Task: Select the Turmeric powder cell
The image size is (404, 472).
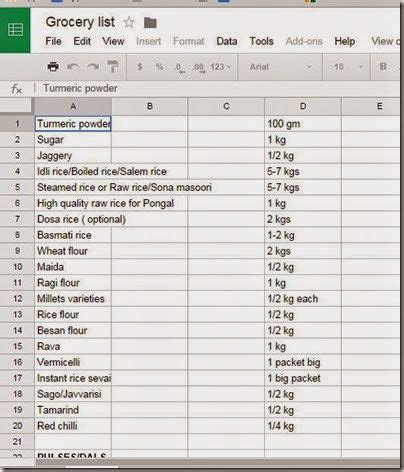Action: pyautogui.click(x=73, y=124)
